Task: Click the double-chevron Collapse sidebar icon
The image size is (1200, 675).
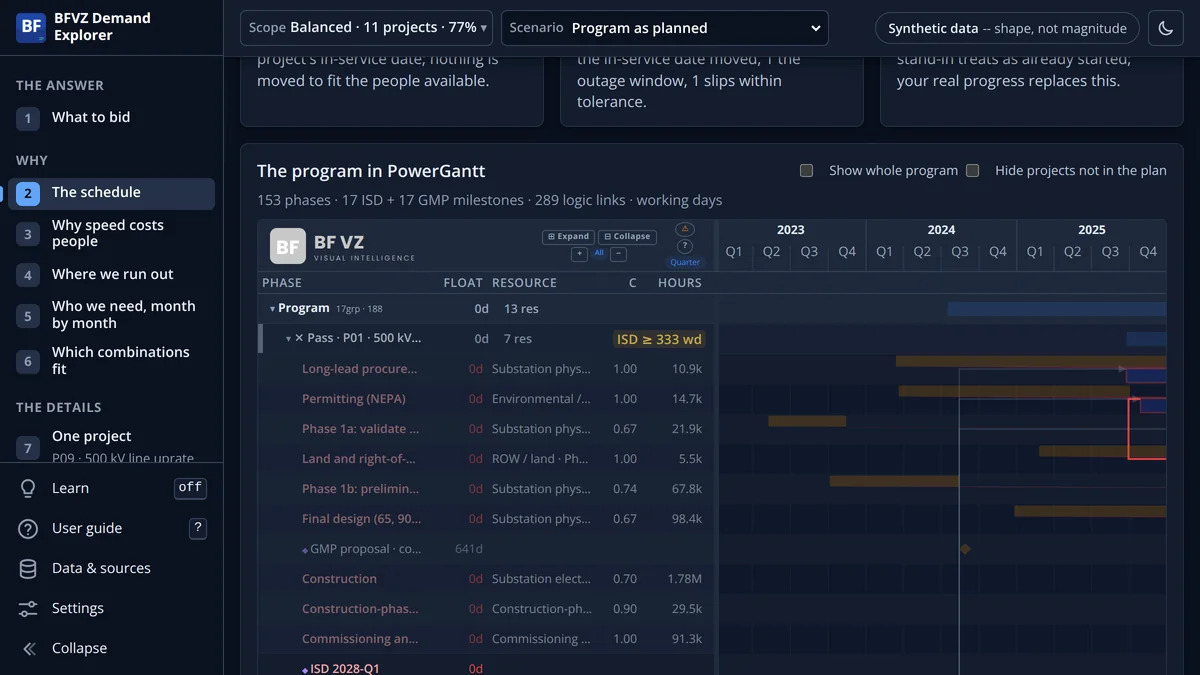Action: click(28, 648)
